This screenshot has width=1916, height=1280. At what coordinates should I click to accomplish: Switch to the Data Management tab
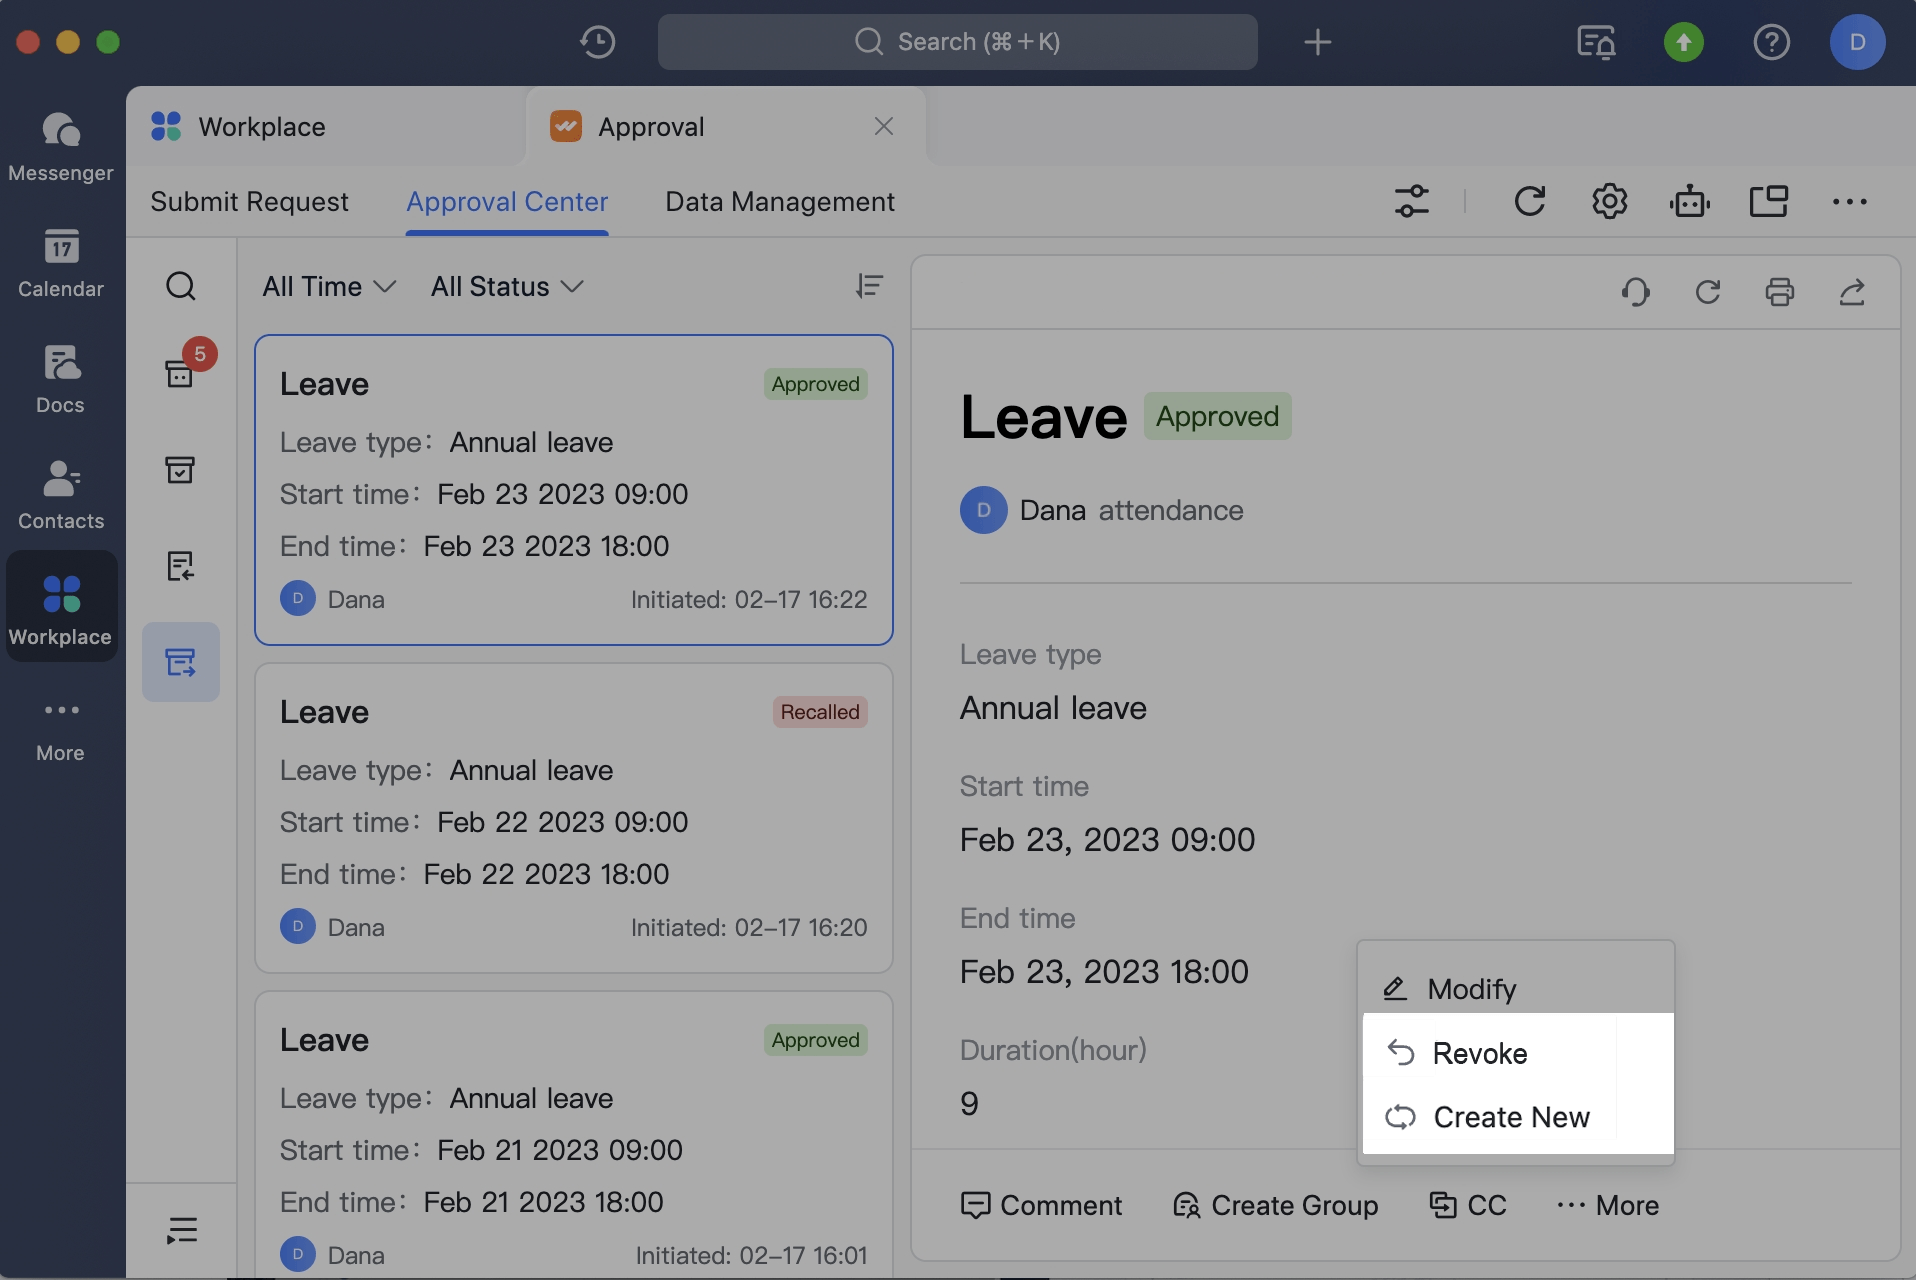779,201
